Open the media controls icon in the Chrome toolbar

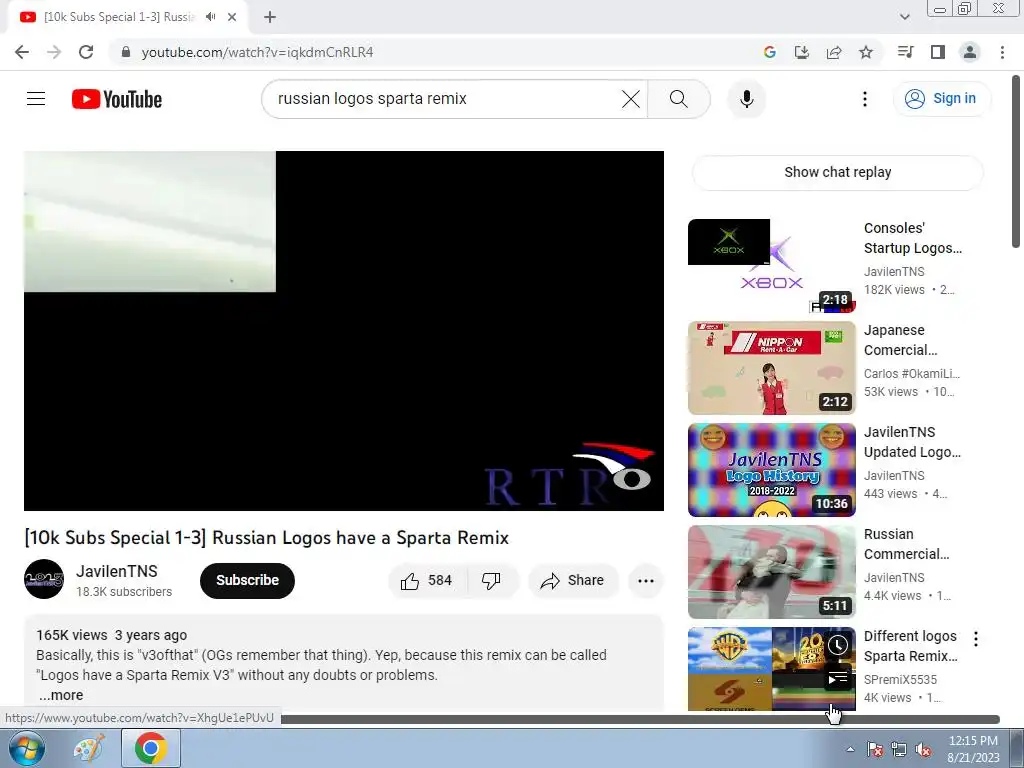point(905,52)
